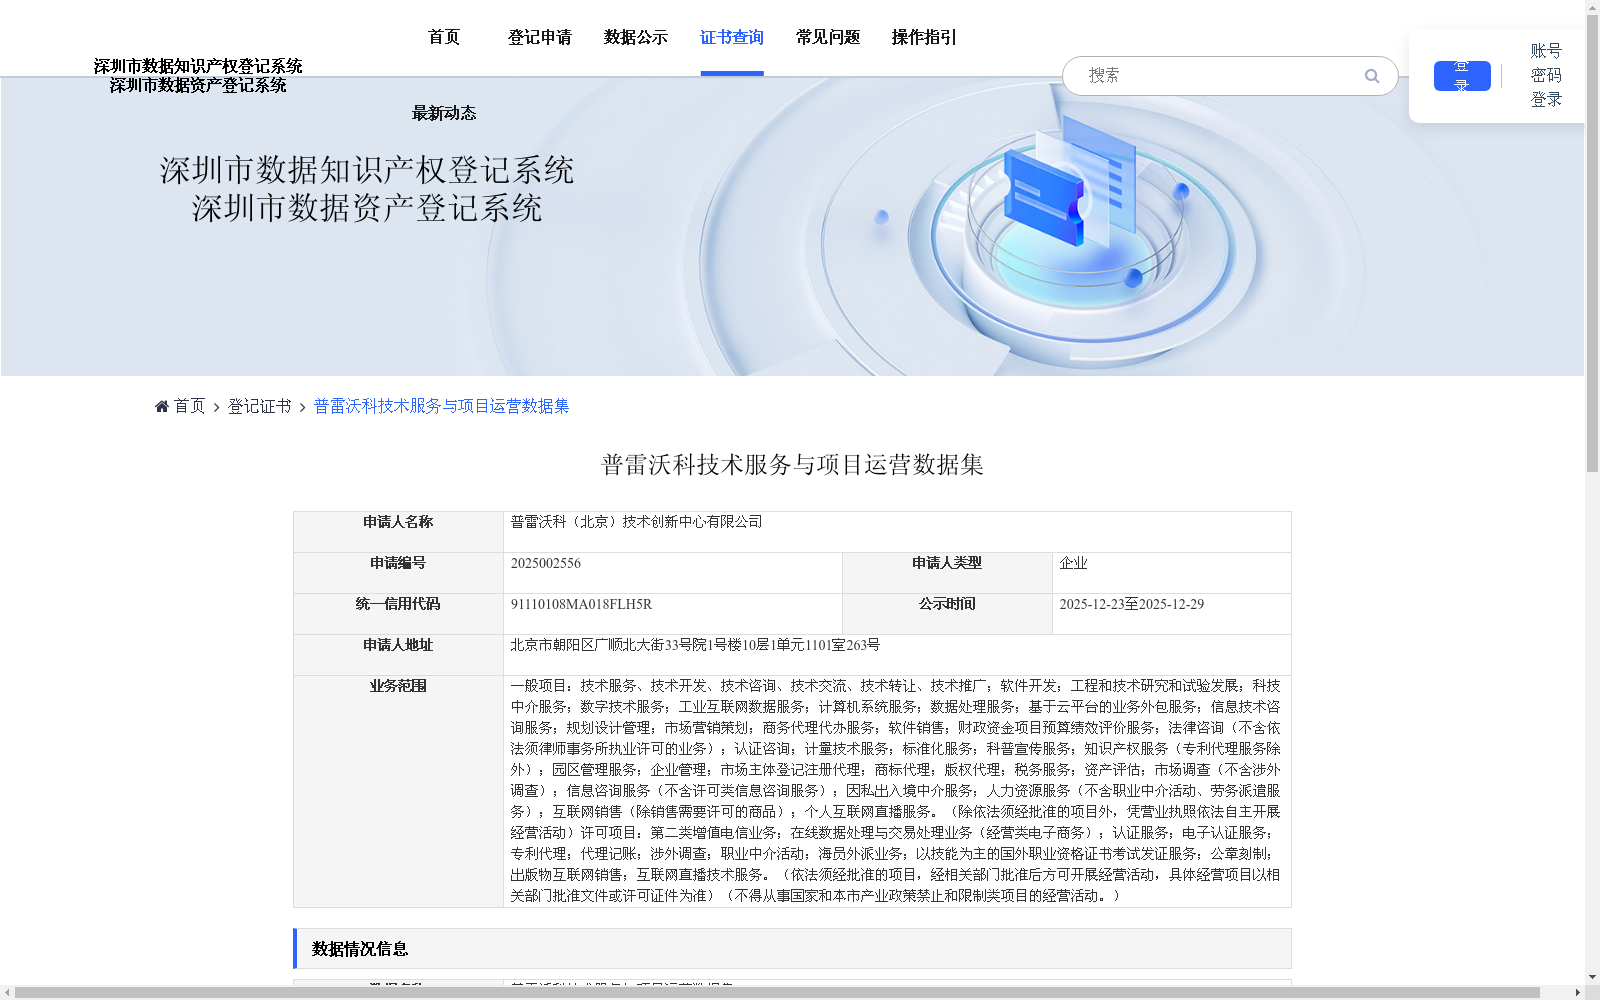The image size is (1600, 1000).
Task: Click the scrollbar down arrow
Action: click(x=1592, y=977)
